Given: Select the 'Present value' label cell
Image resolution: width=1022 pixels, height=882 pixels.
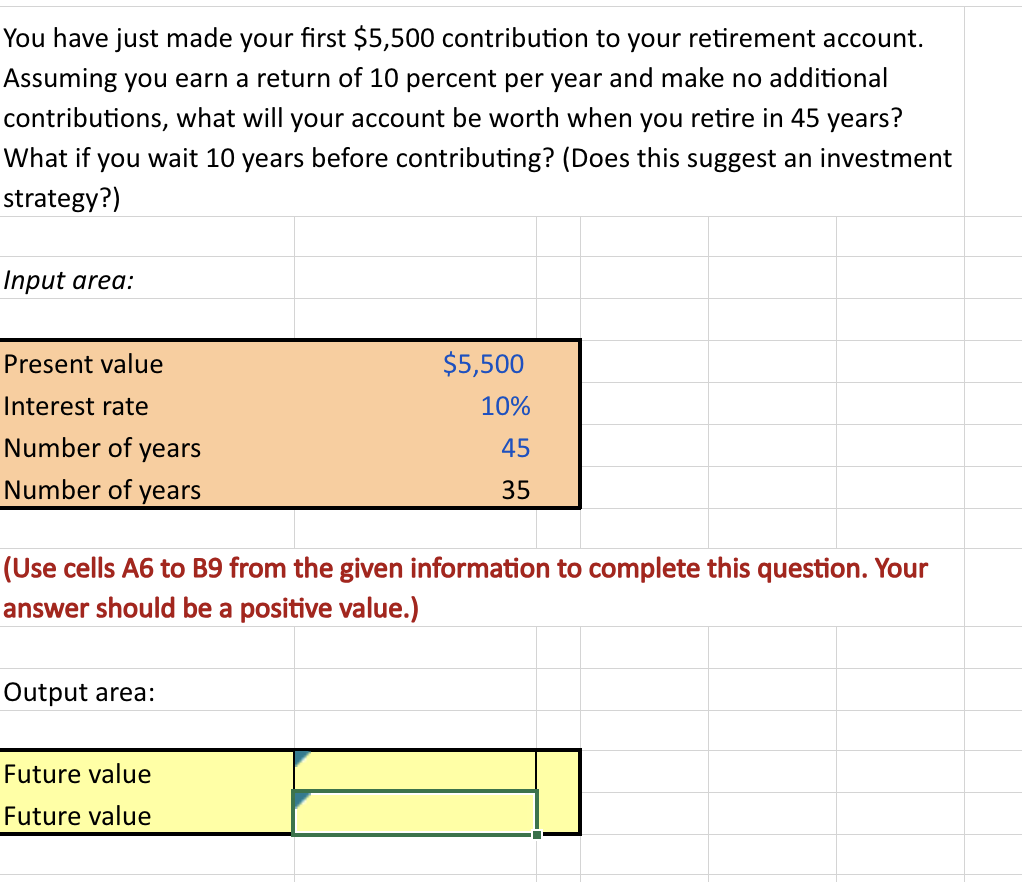Looking at the screenshot, I should (x=147, y=364).
